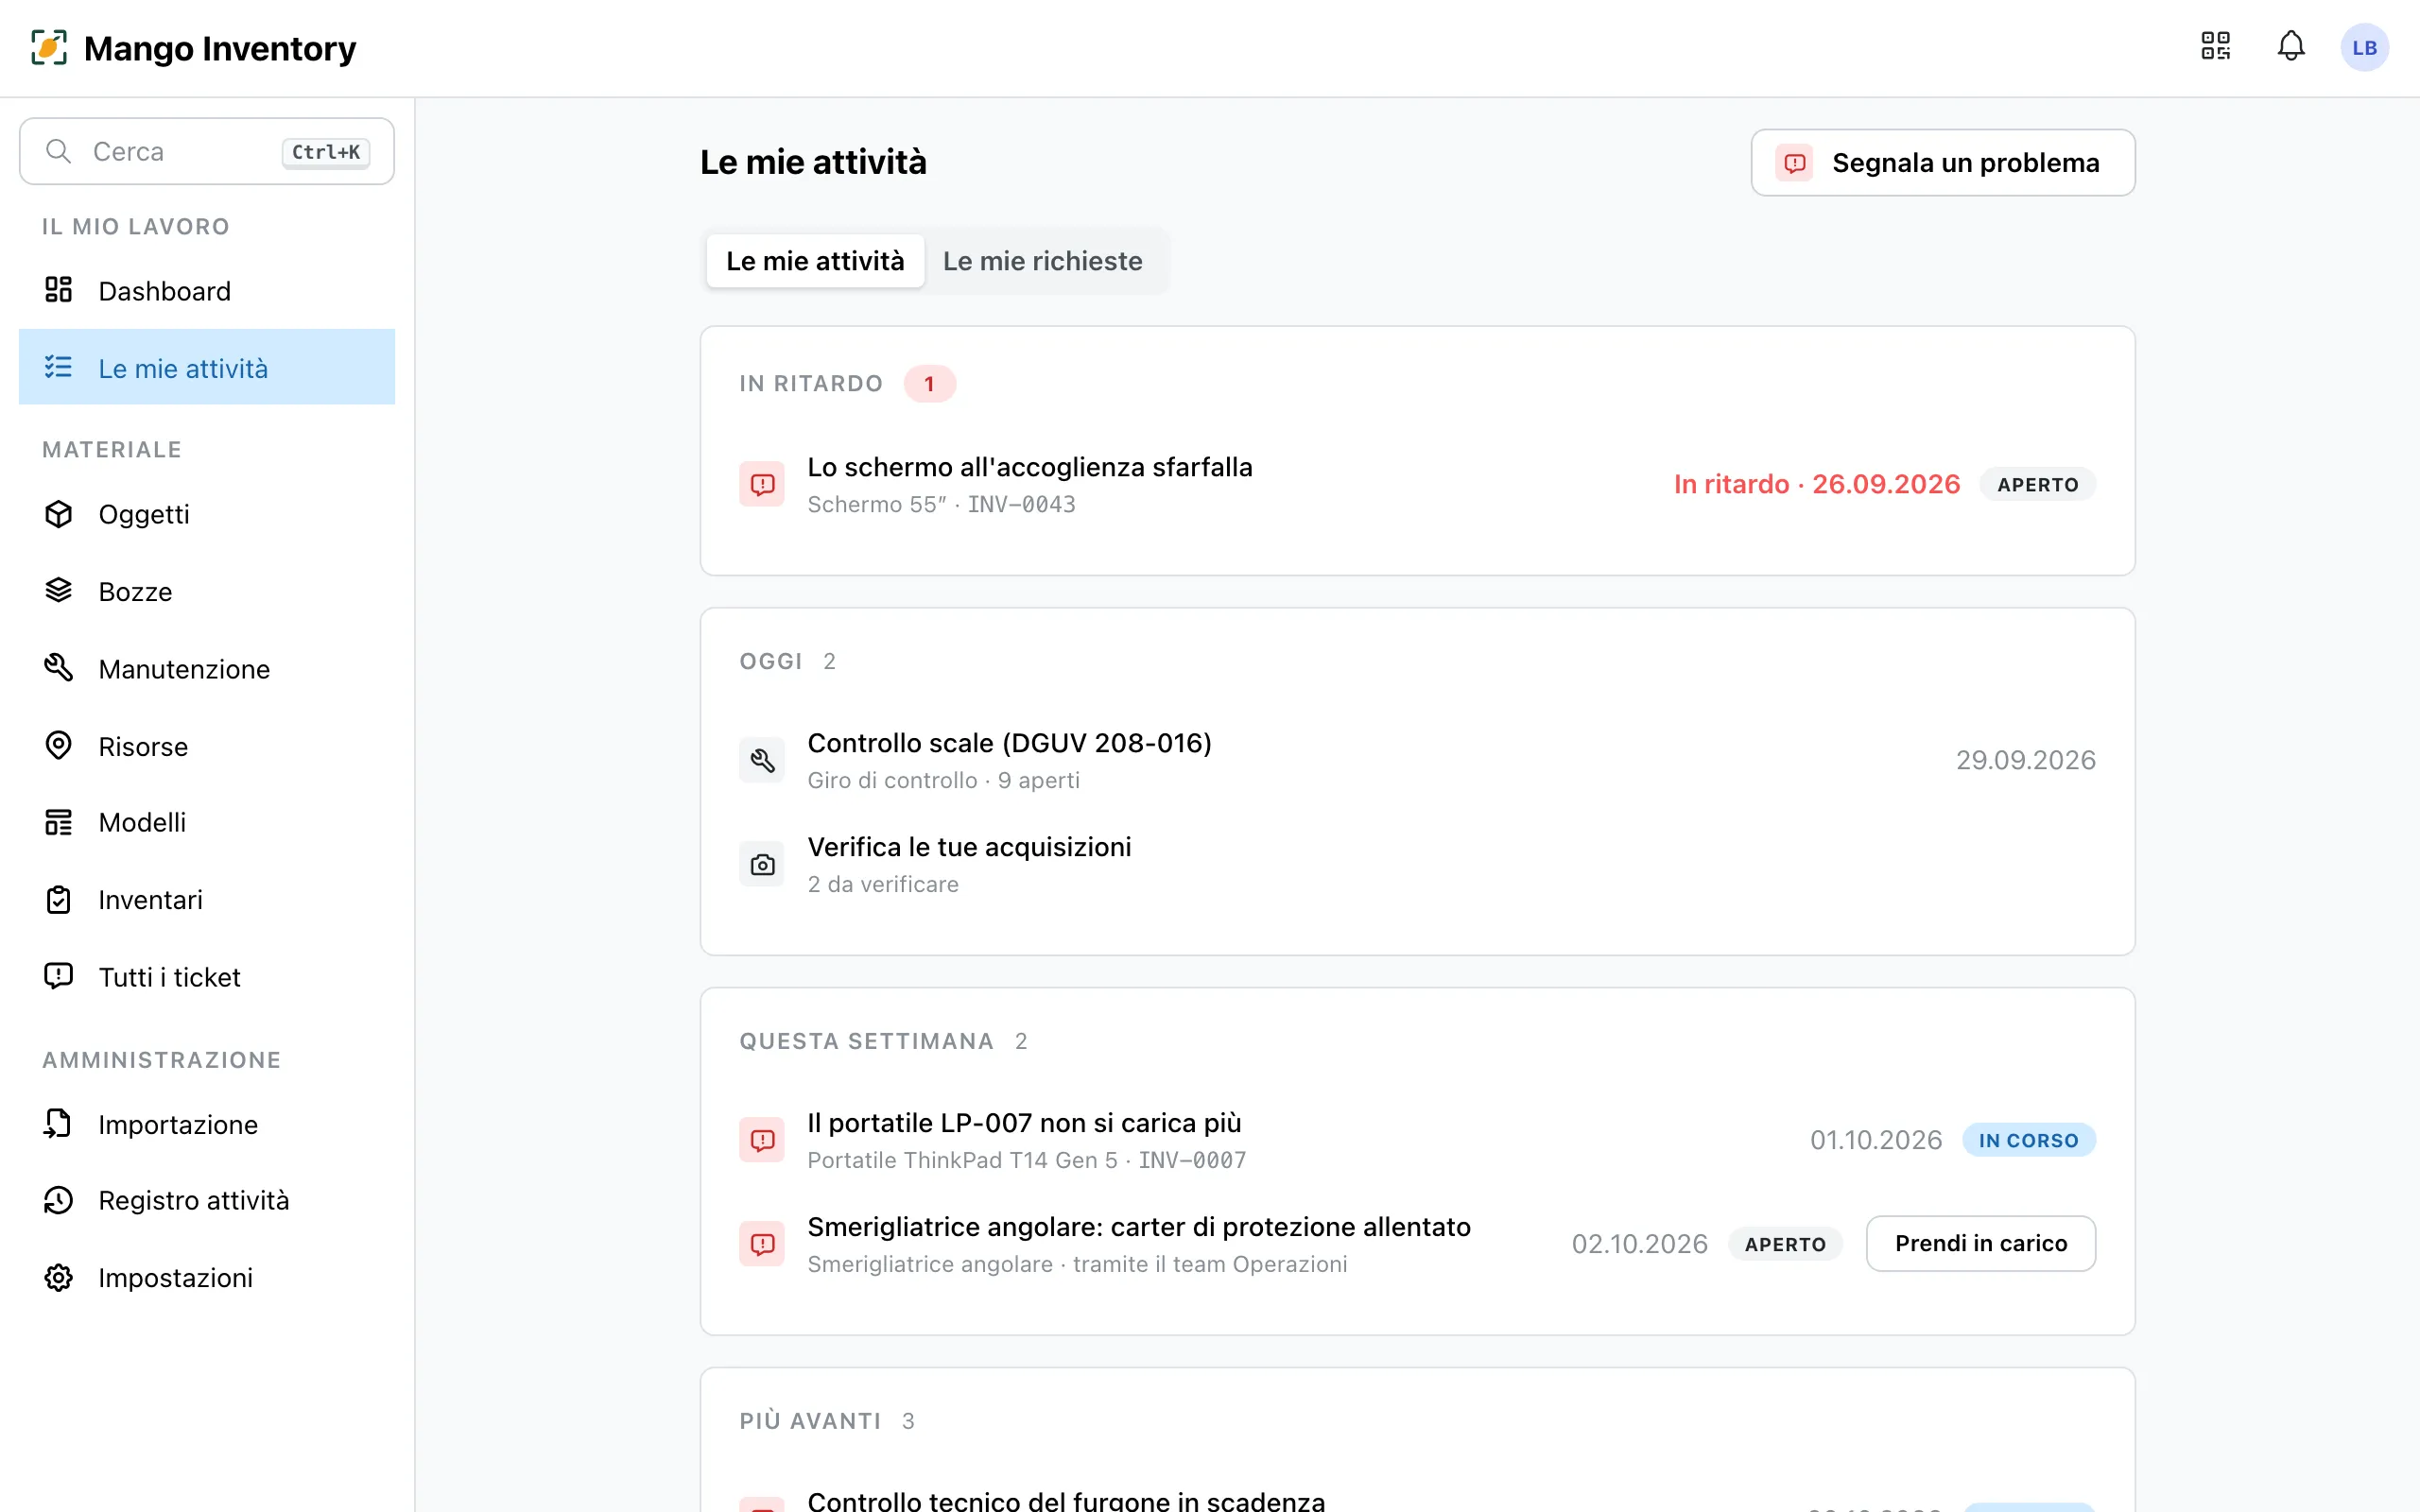Open Impostazioni in the sidebar
The image size is (2420, 1512).
tap(207, 1277)
